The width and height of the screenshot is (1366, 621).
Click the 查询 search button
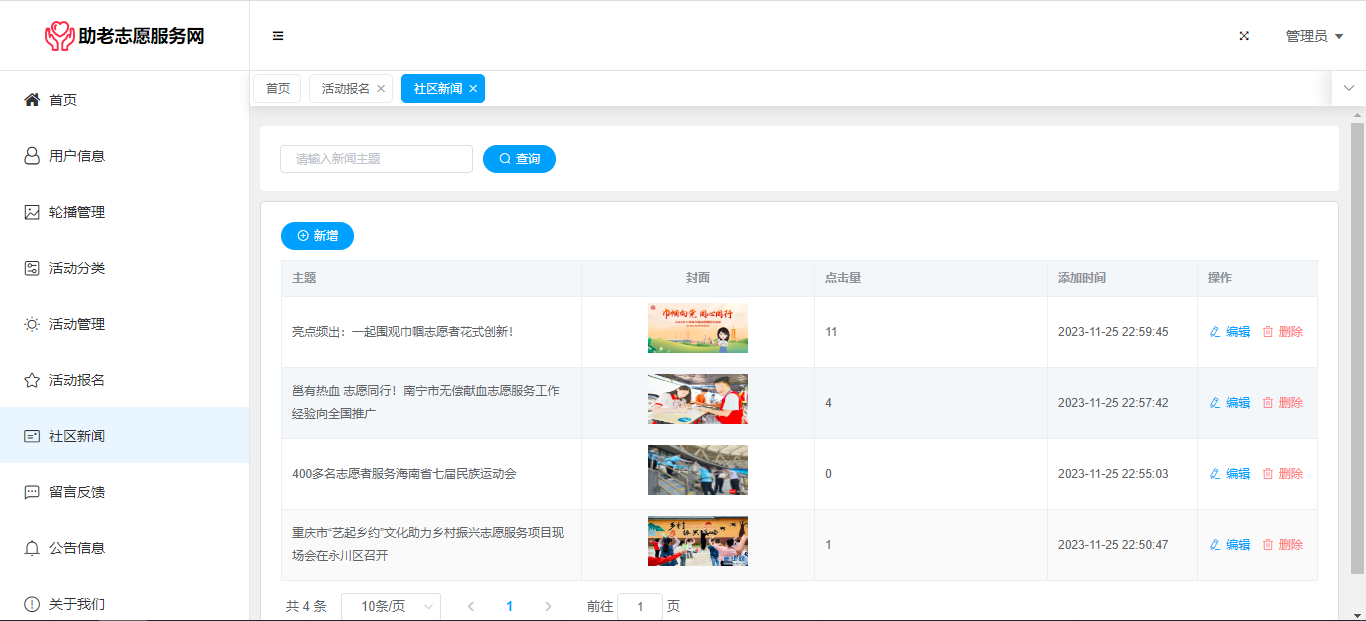[519, 159]
